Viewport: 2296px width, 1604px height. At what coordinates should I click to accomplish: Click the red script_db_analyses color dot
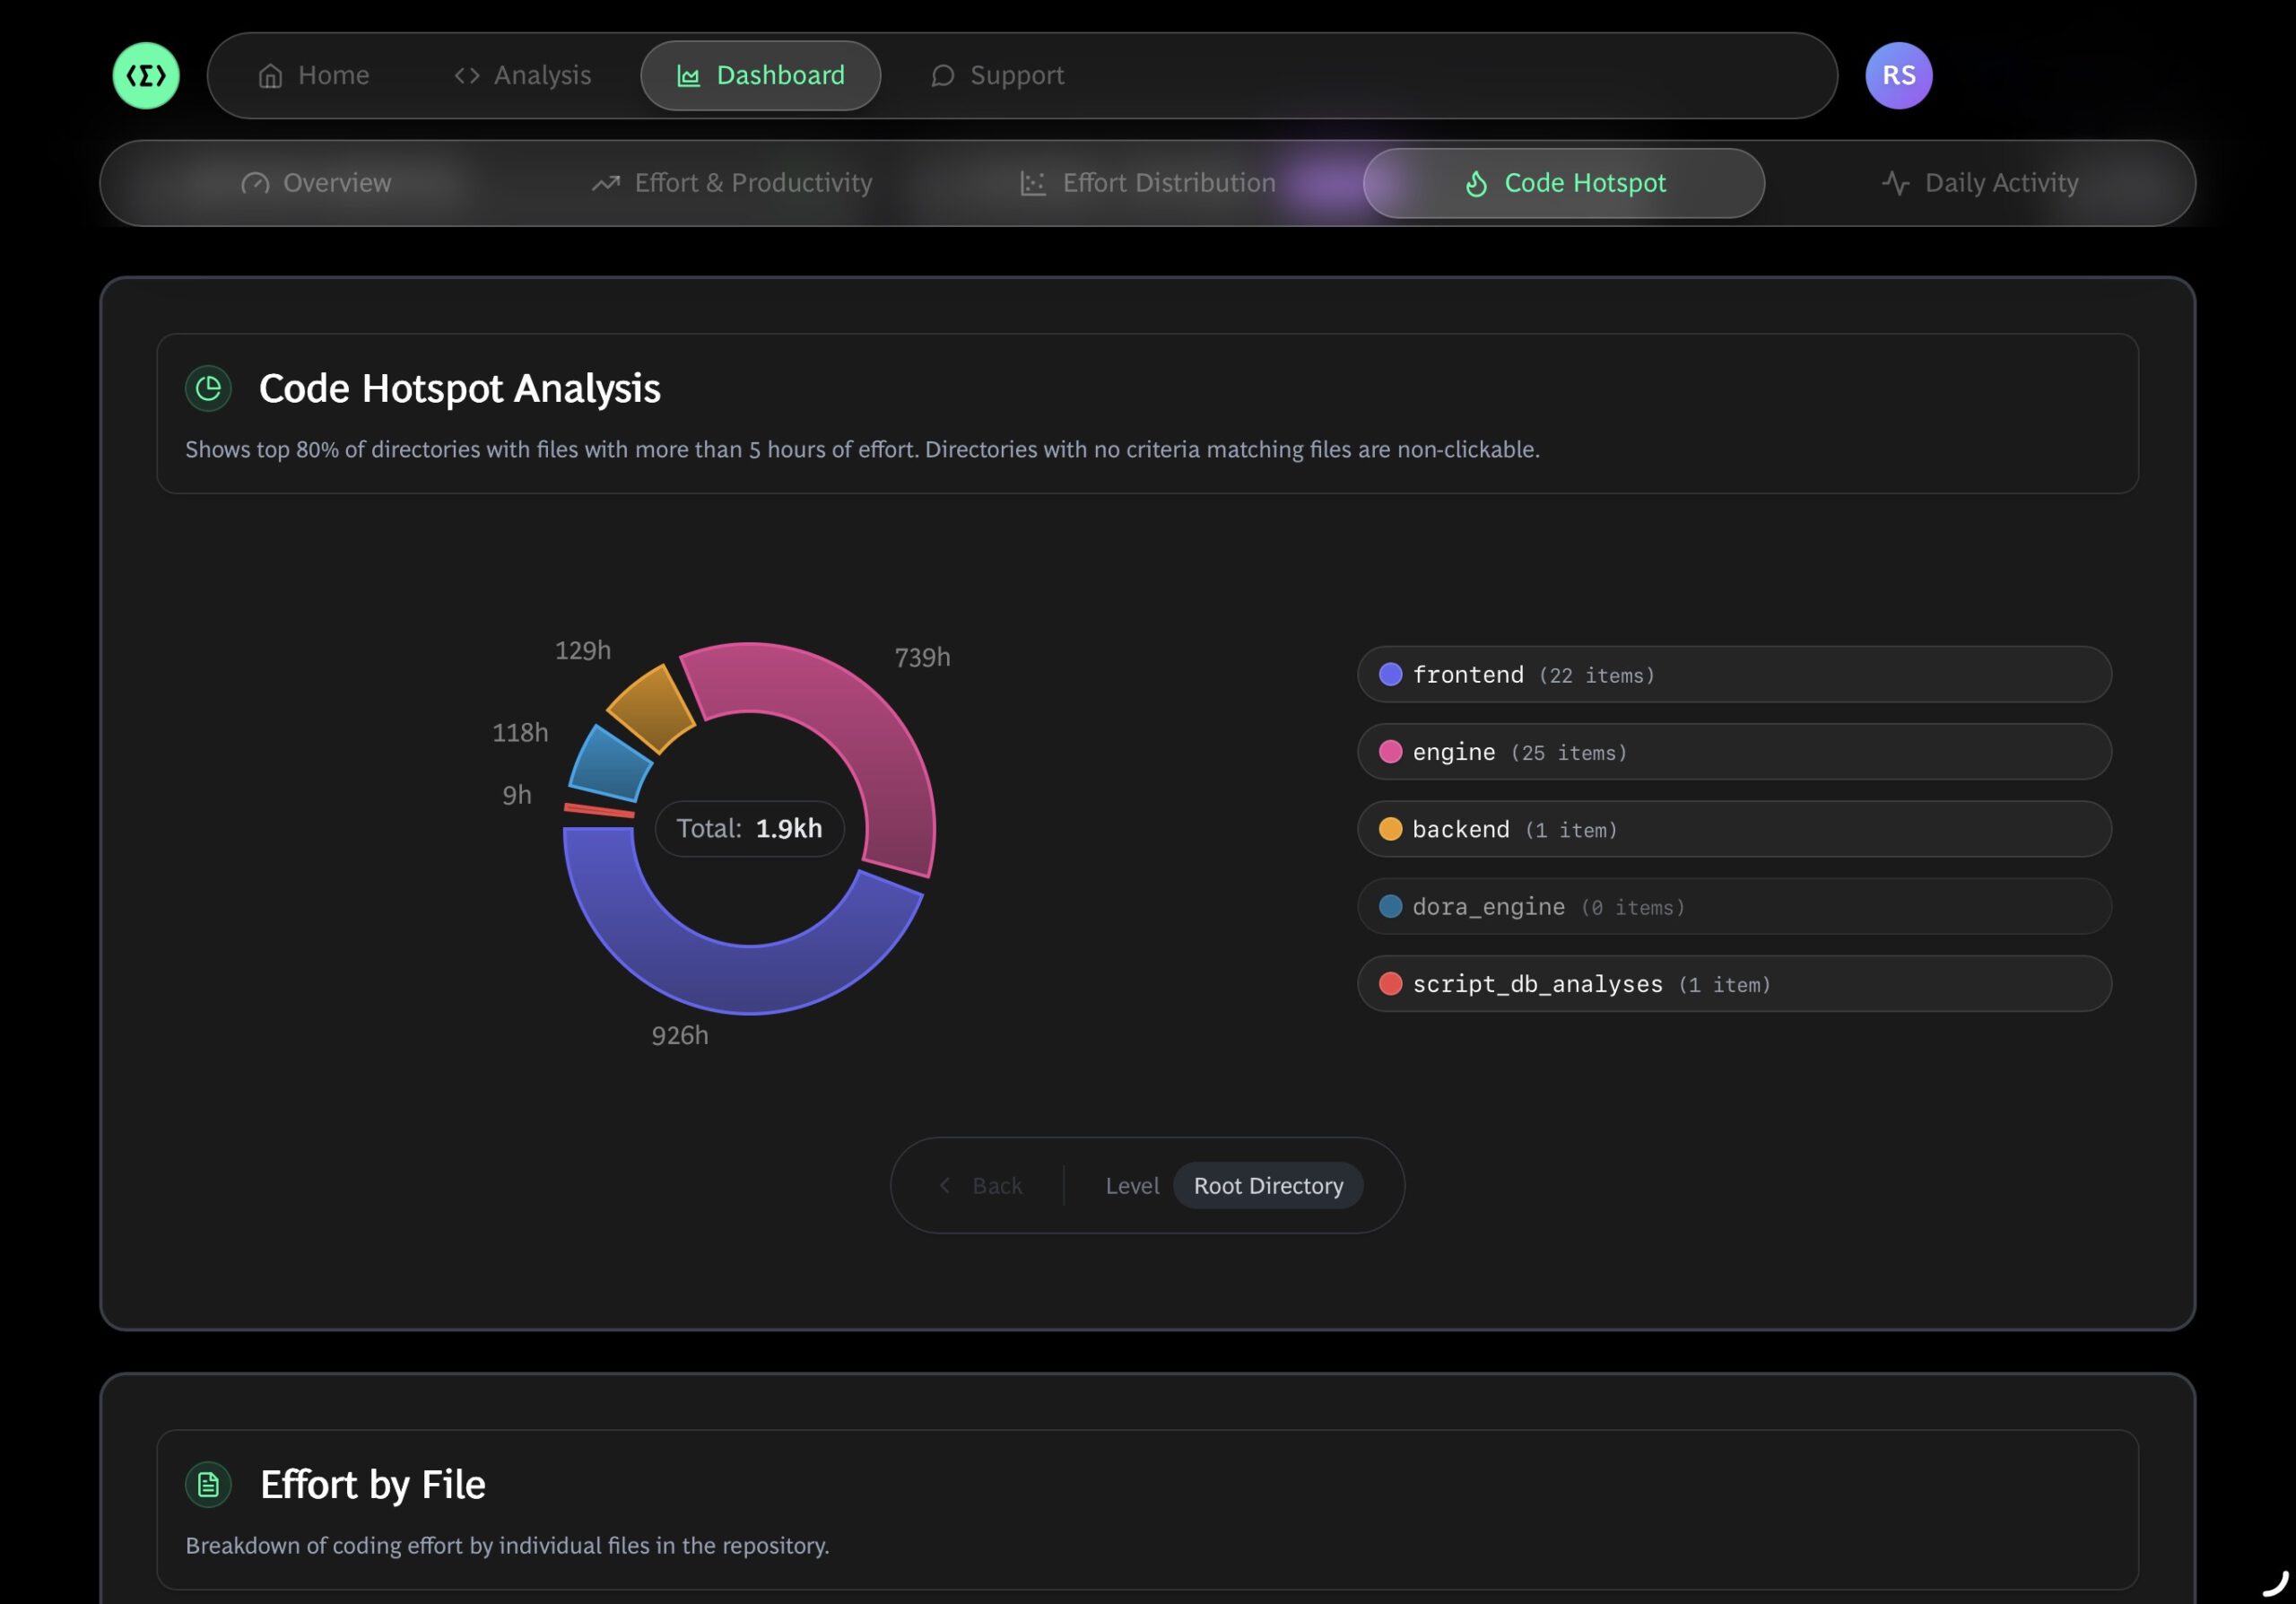pos(1390,983)
